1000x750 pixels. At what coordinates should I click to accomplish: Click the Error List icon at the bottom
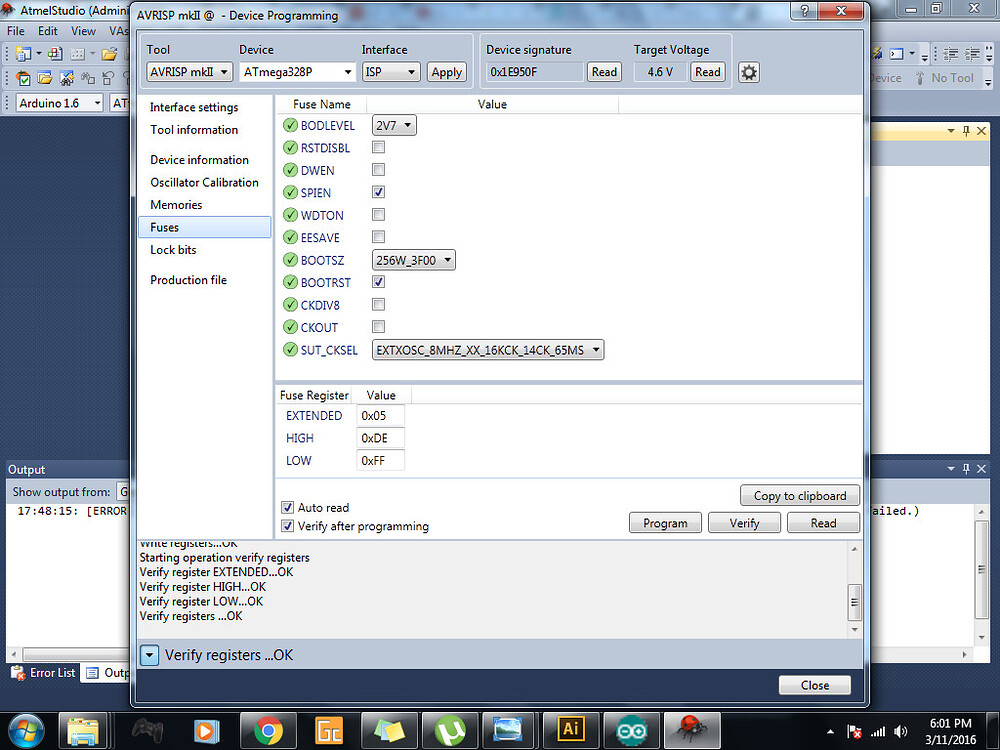(17, 673)
